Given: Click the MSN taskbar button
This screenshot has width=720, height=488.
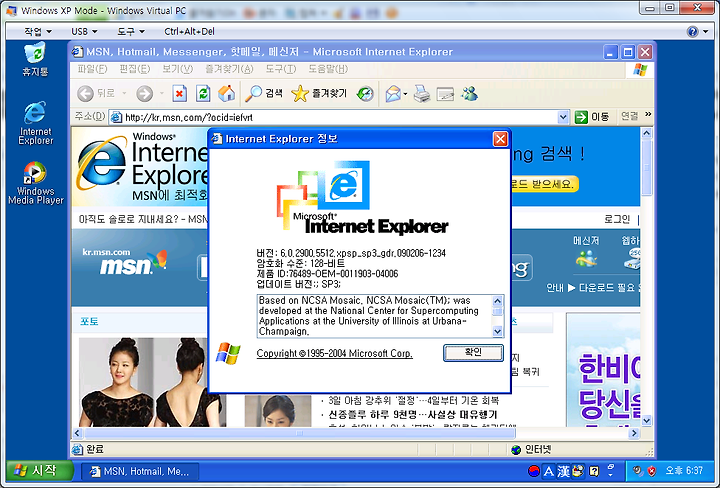Looking at the screenshot, I should [x=141, y=471].
